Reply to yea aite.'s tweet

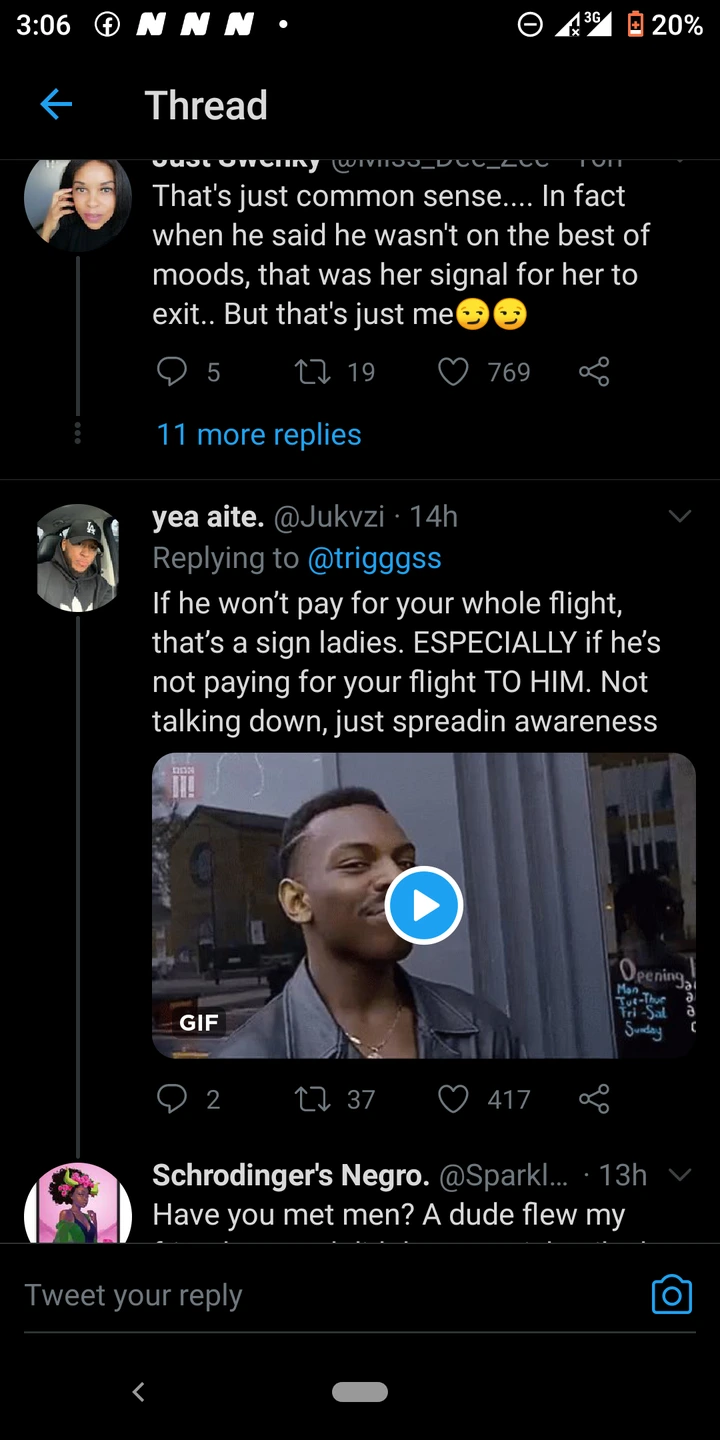click(172, 1099)
